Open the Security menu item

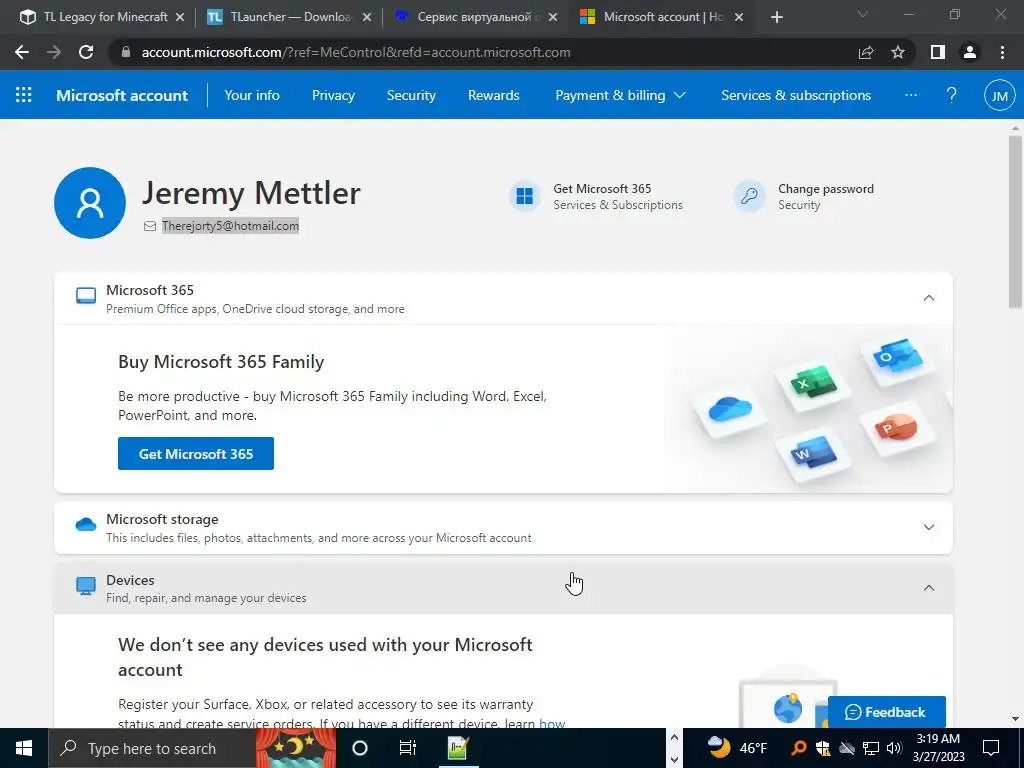click(411, 95)
